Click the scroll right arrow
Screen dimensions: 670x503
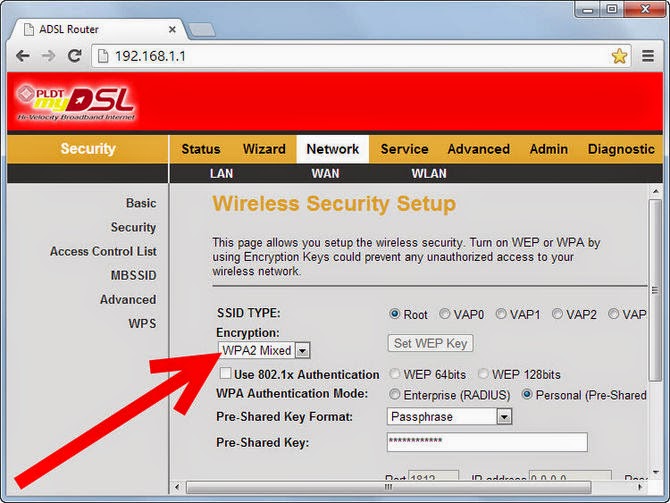pyautogui.click(x=640, y=487)
